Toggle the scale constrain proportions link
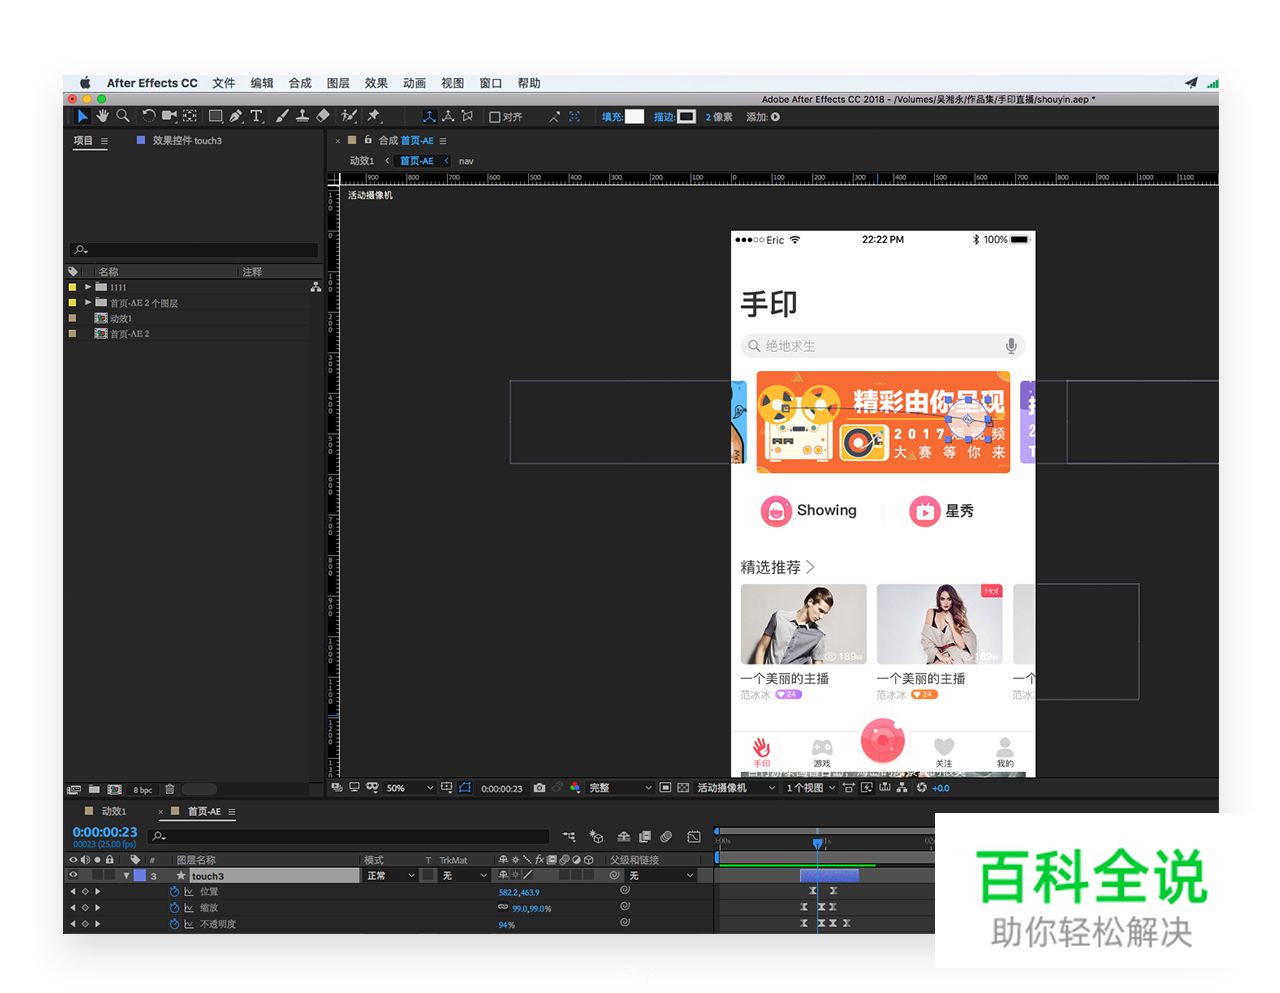 [503, 908]
